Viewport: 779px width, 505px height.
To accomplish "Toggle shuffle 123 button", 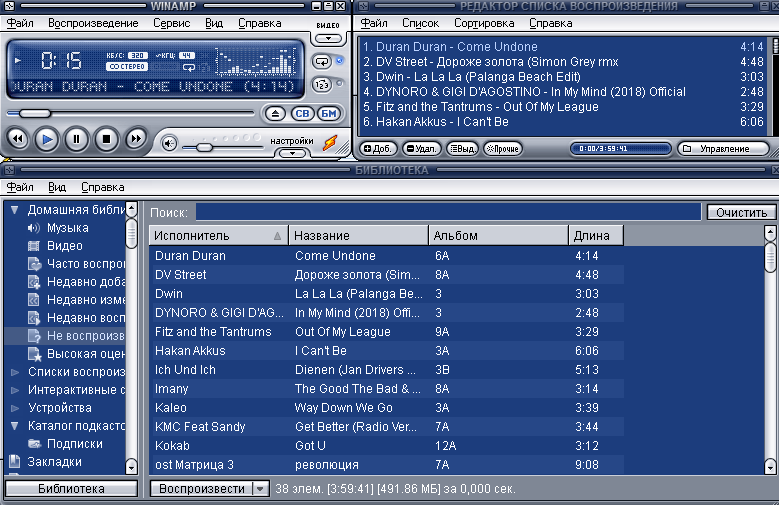I will pos(322,84).
